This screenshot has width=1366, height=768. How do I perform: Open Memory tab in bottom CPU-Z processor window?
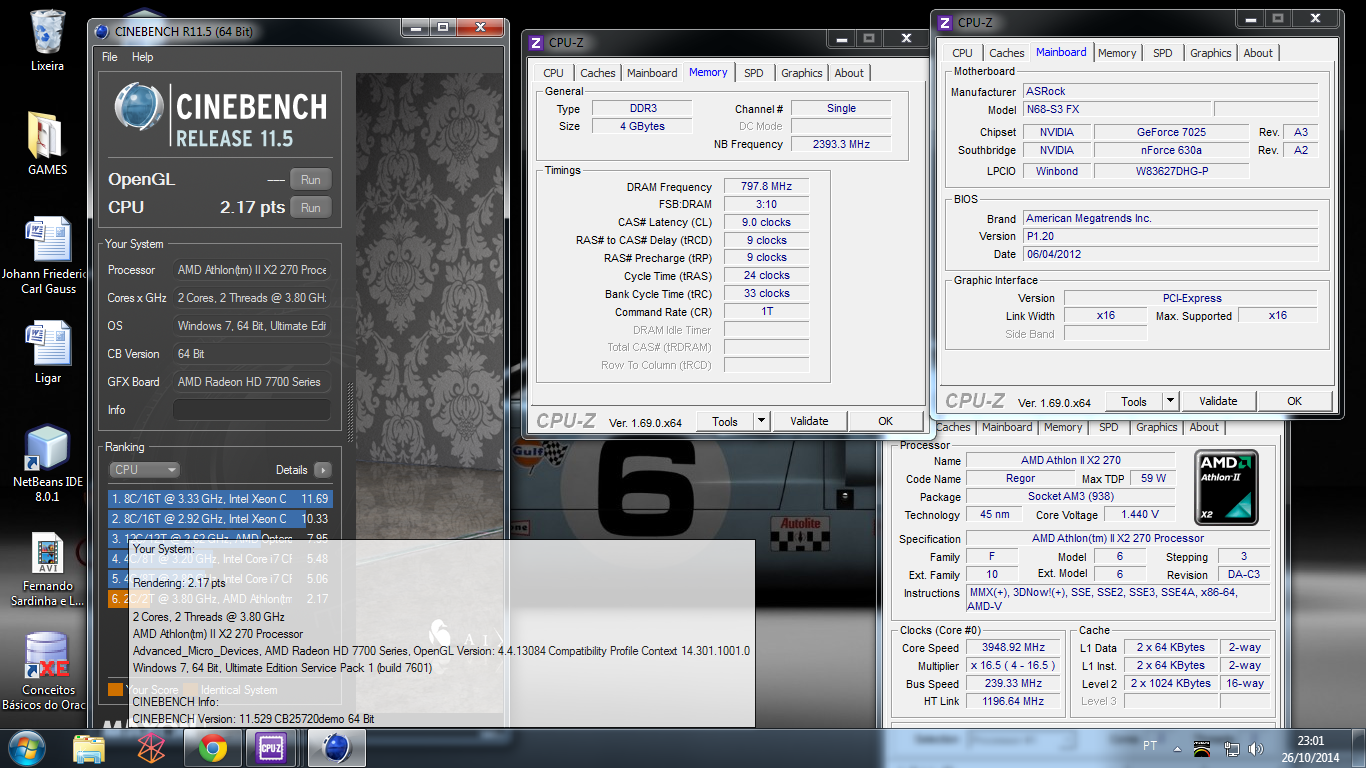(x=1063, y=427)
